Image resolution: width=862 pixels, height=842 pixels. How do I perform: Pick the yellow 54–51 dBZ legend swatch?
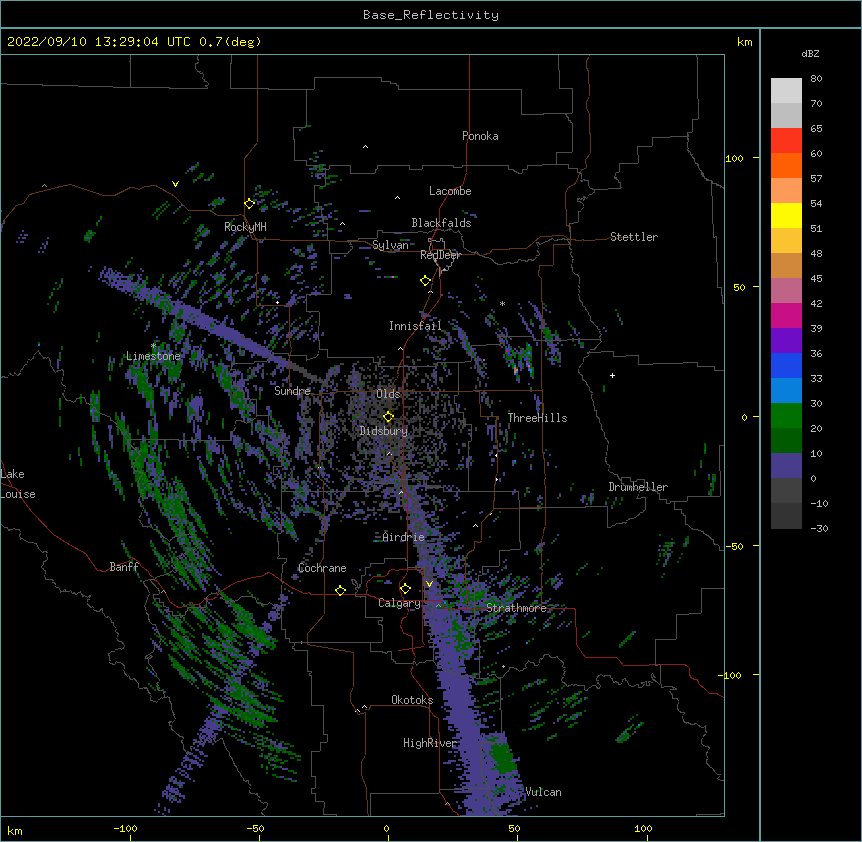pos(786,215)
